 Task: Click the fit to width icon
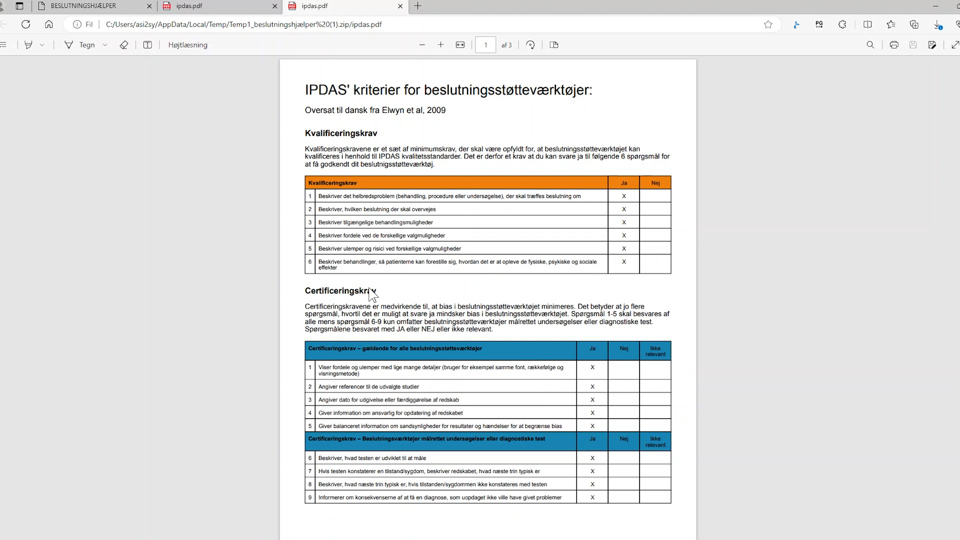click(460, 45)
